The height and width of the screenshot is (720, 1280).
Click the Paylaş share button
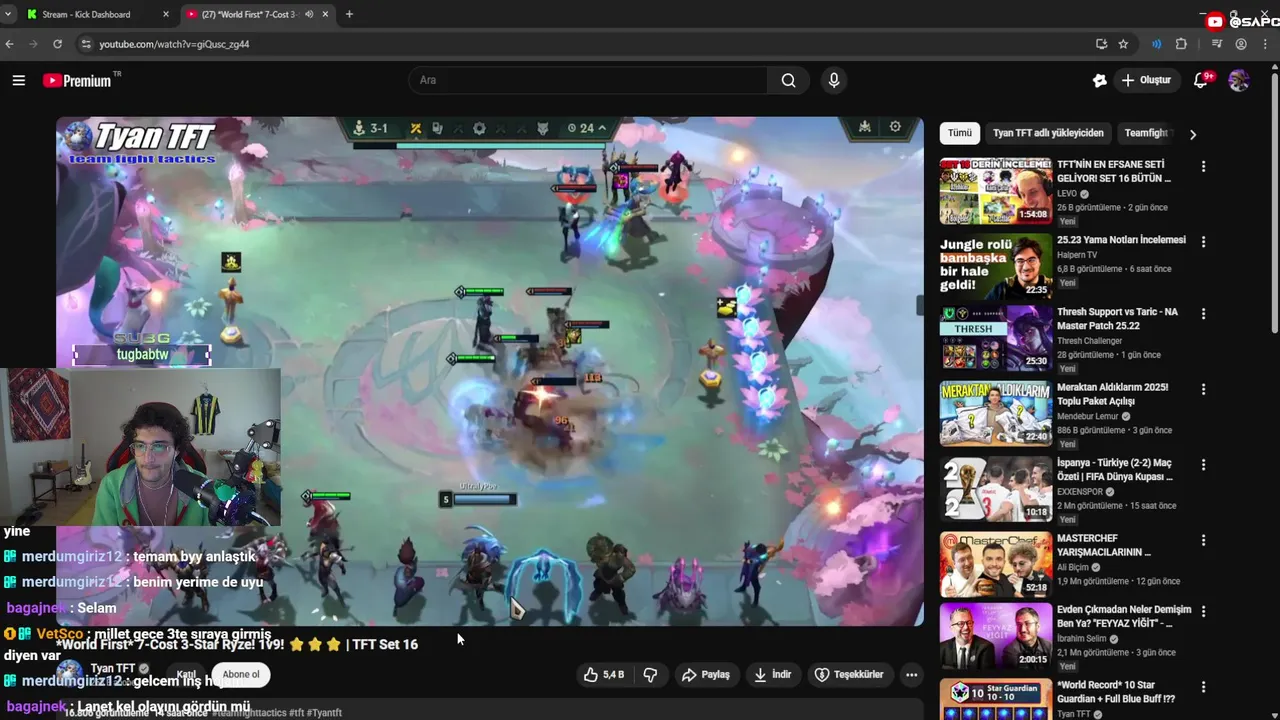click(x=706, y=675)
